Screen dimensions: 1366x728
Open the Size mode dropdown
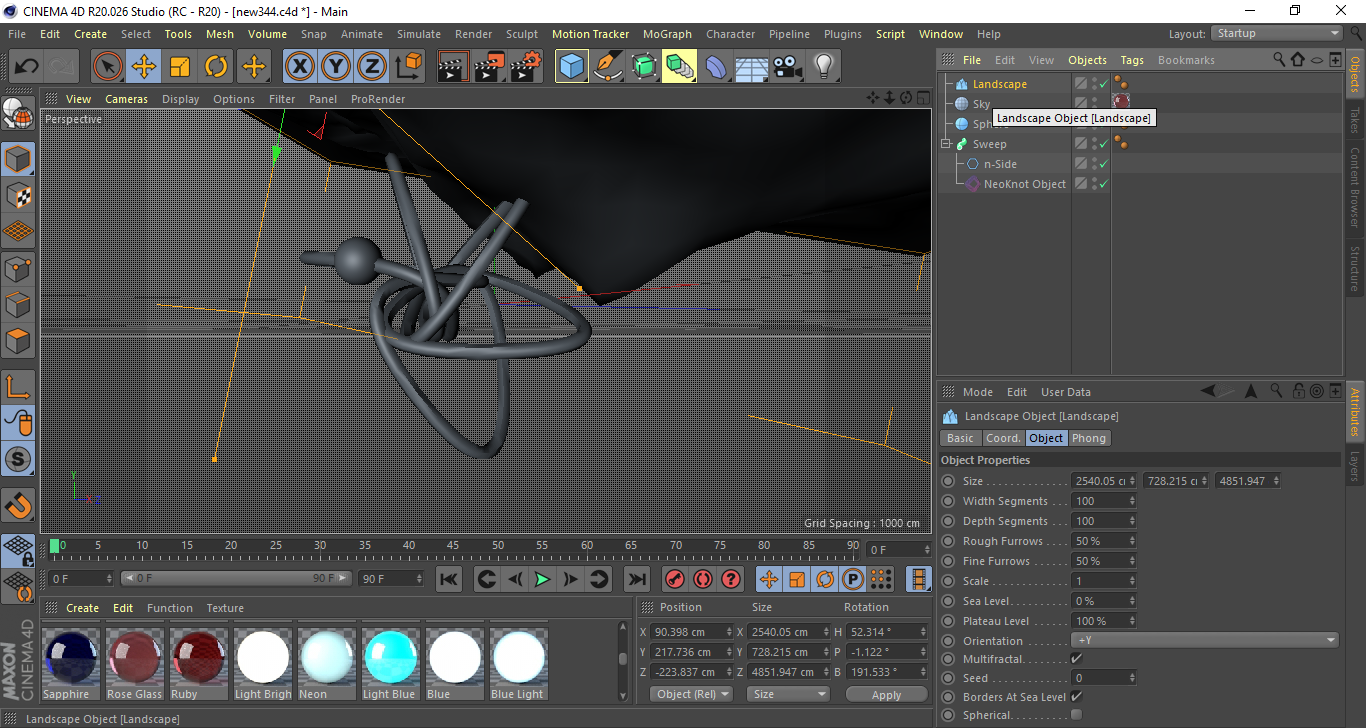pos(789,694)
